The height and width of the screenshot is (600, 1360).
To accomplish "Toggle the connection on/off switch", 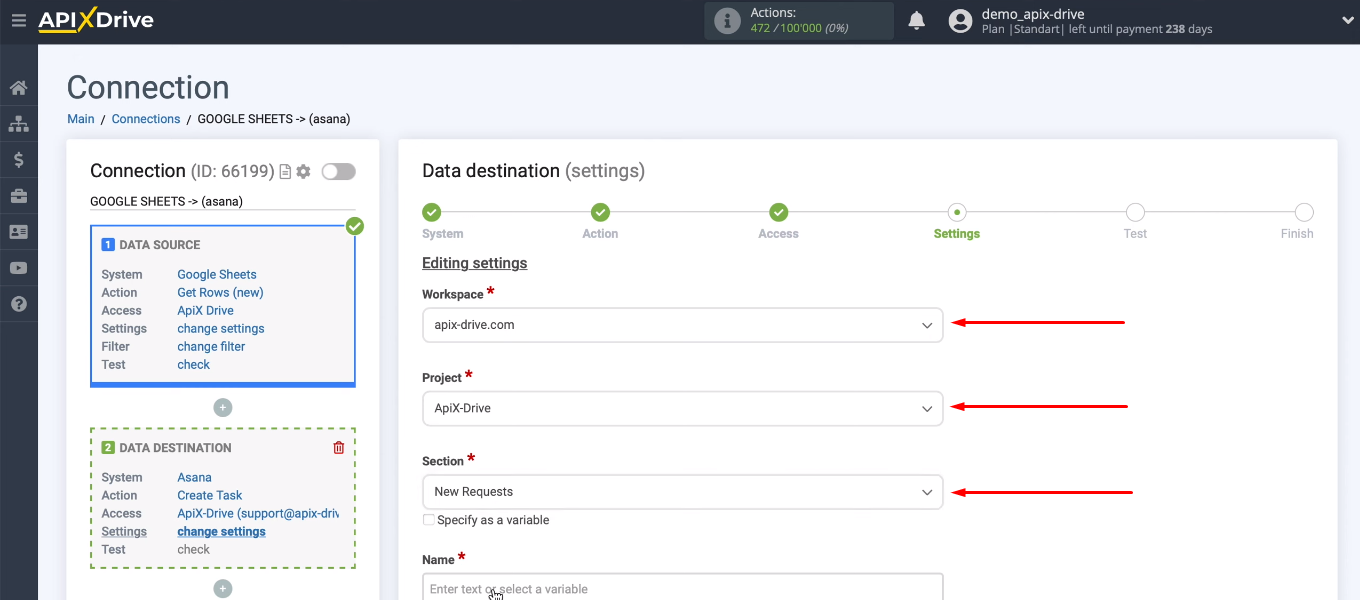I will 338,172.
